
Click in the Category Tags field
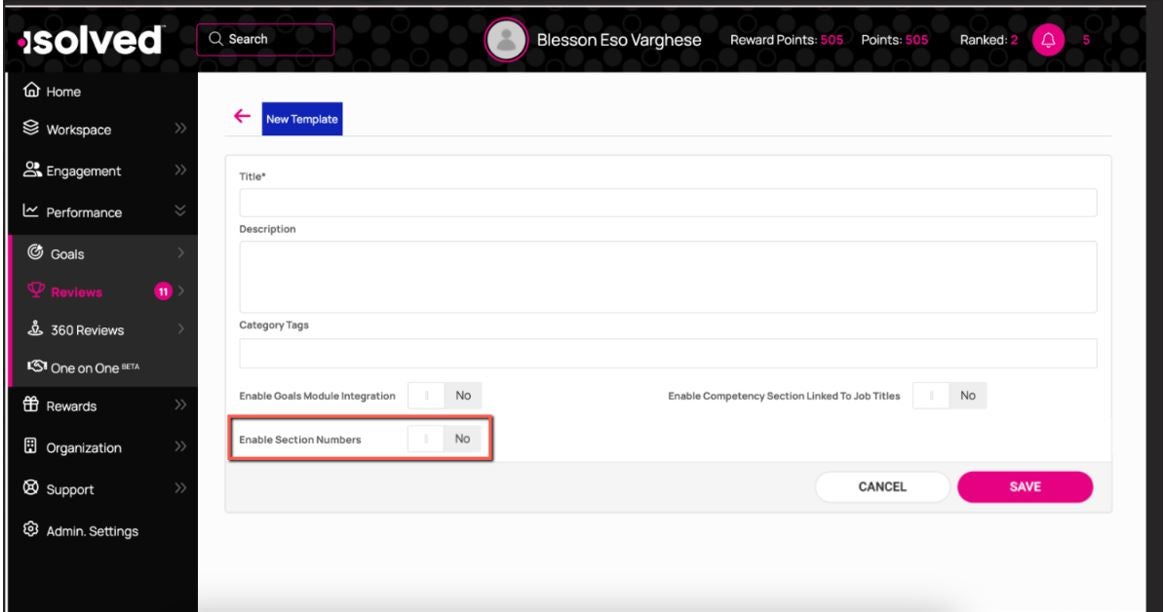pyautogui.click(x=668, y=354)
